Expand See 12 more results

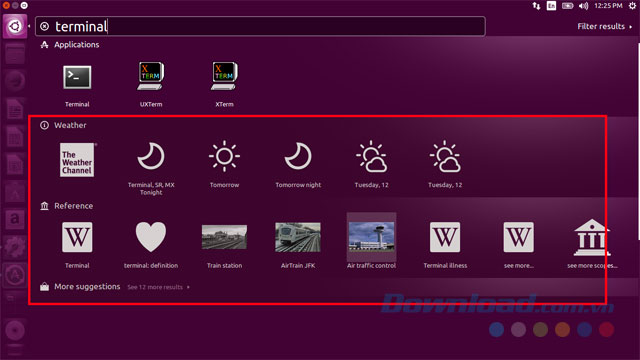(x=158, y=287)
